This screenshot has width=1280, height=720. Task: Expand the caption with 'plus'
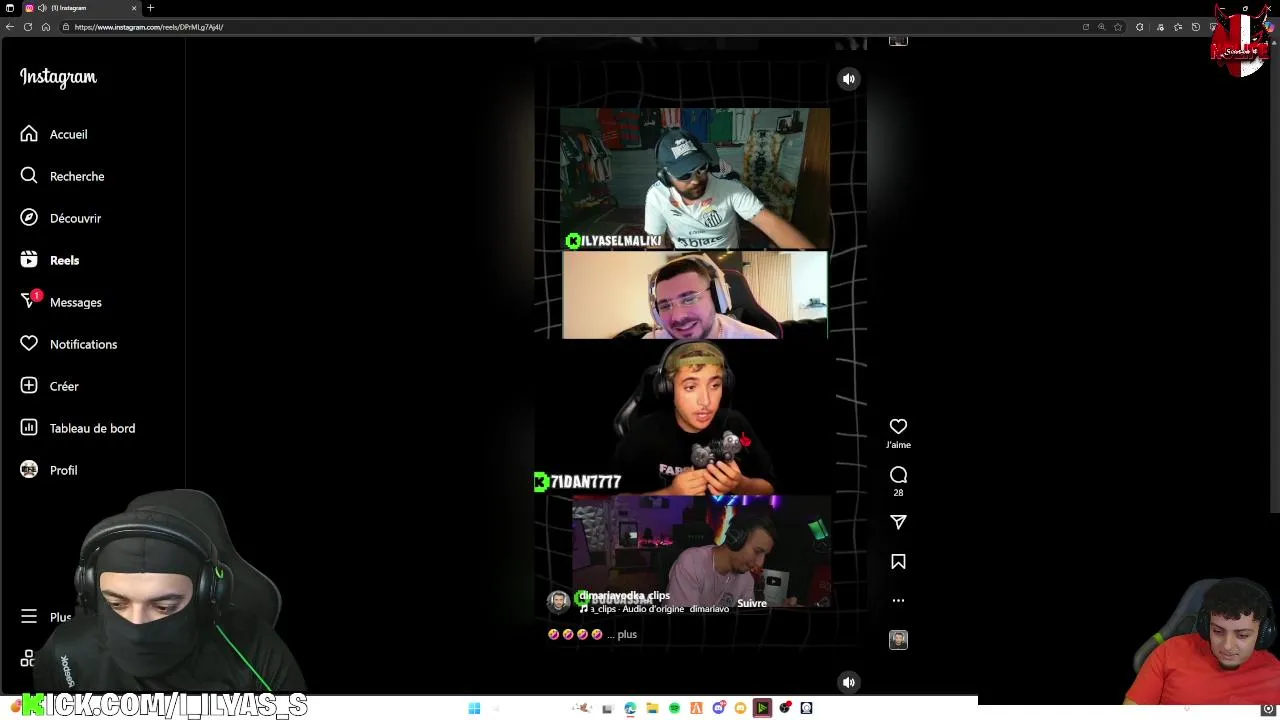[x=627, y=634]
